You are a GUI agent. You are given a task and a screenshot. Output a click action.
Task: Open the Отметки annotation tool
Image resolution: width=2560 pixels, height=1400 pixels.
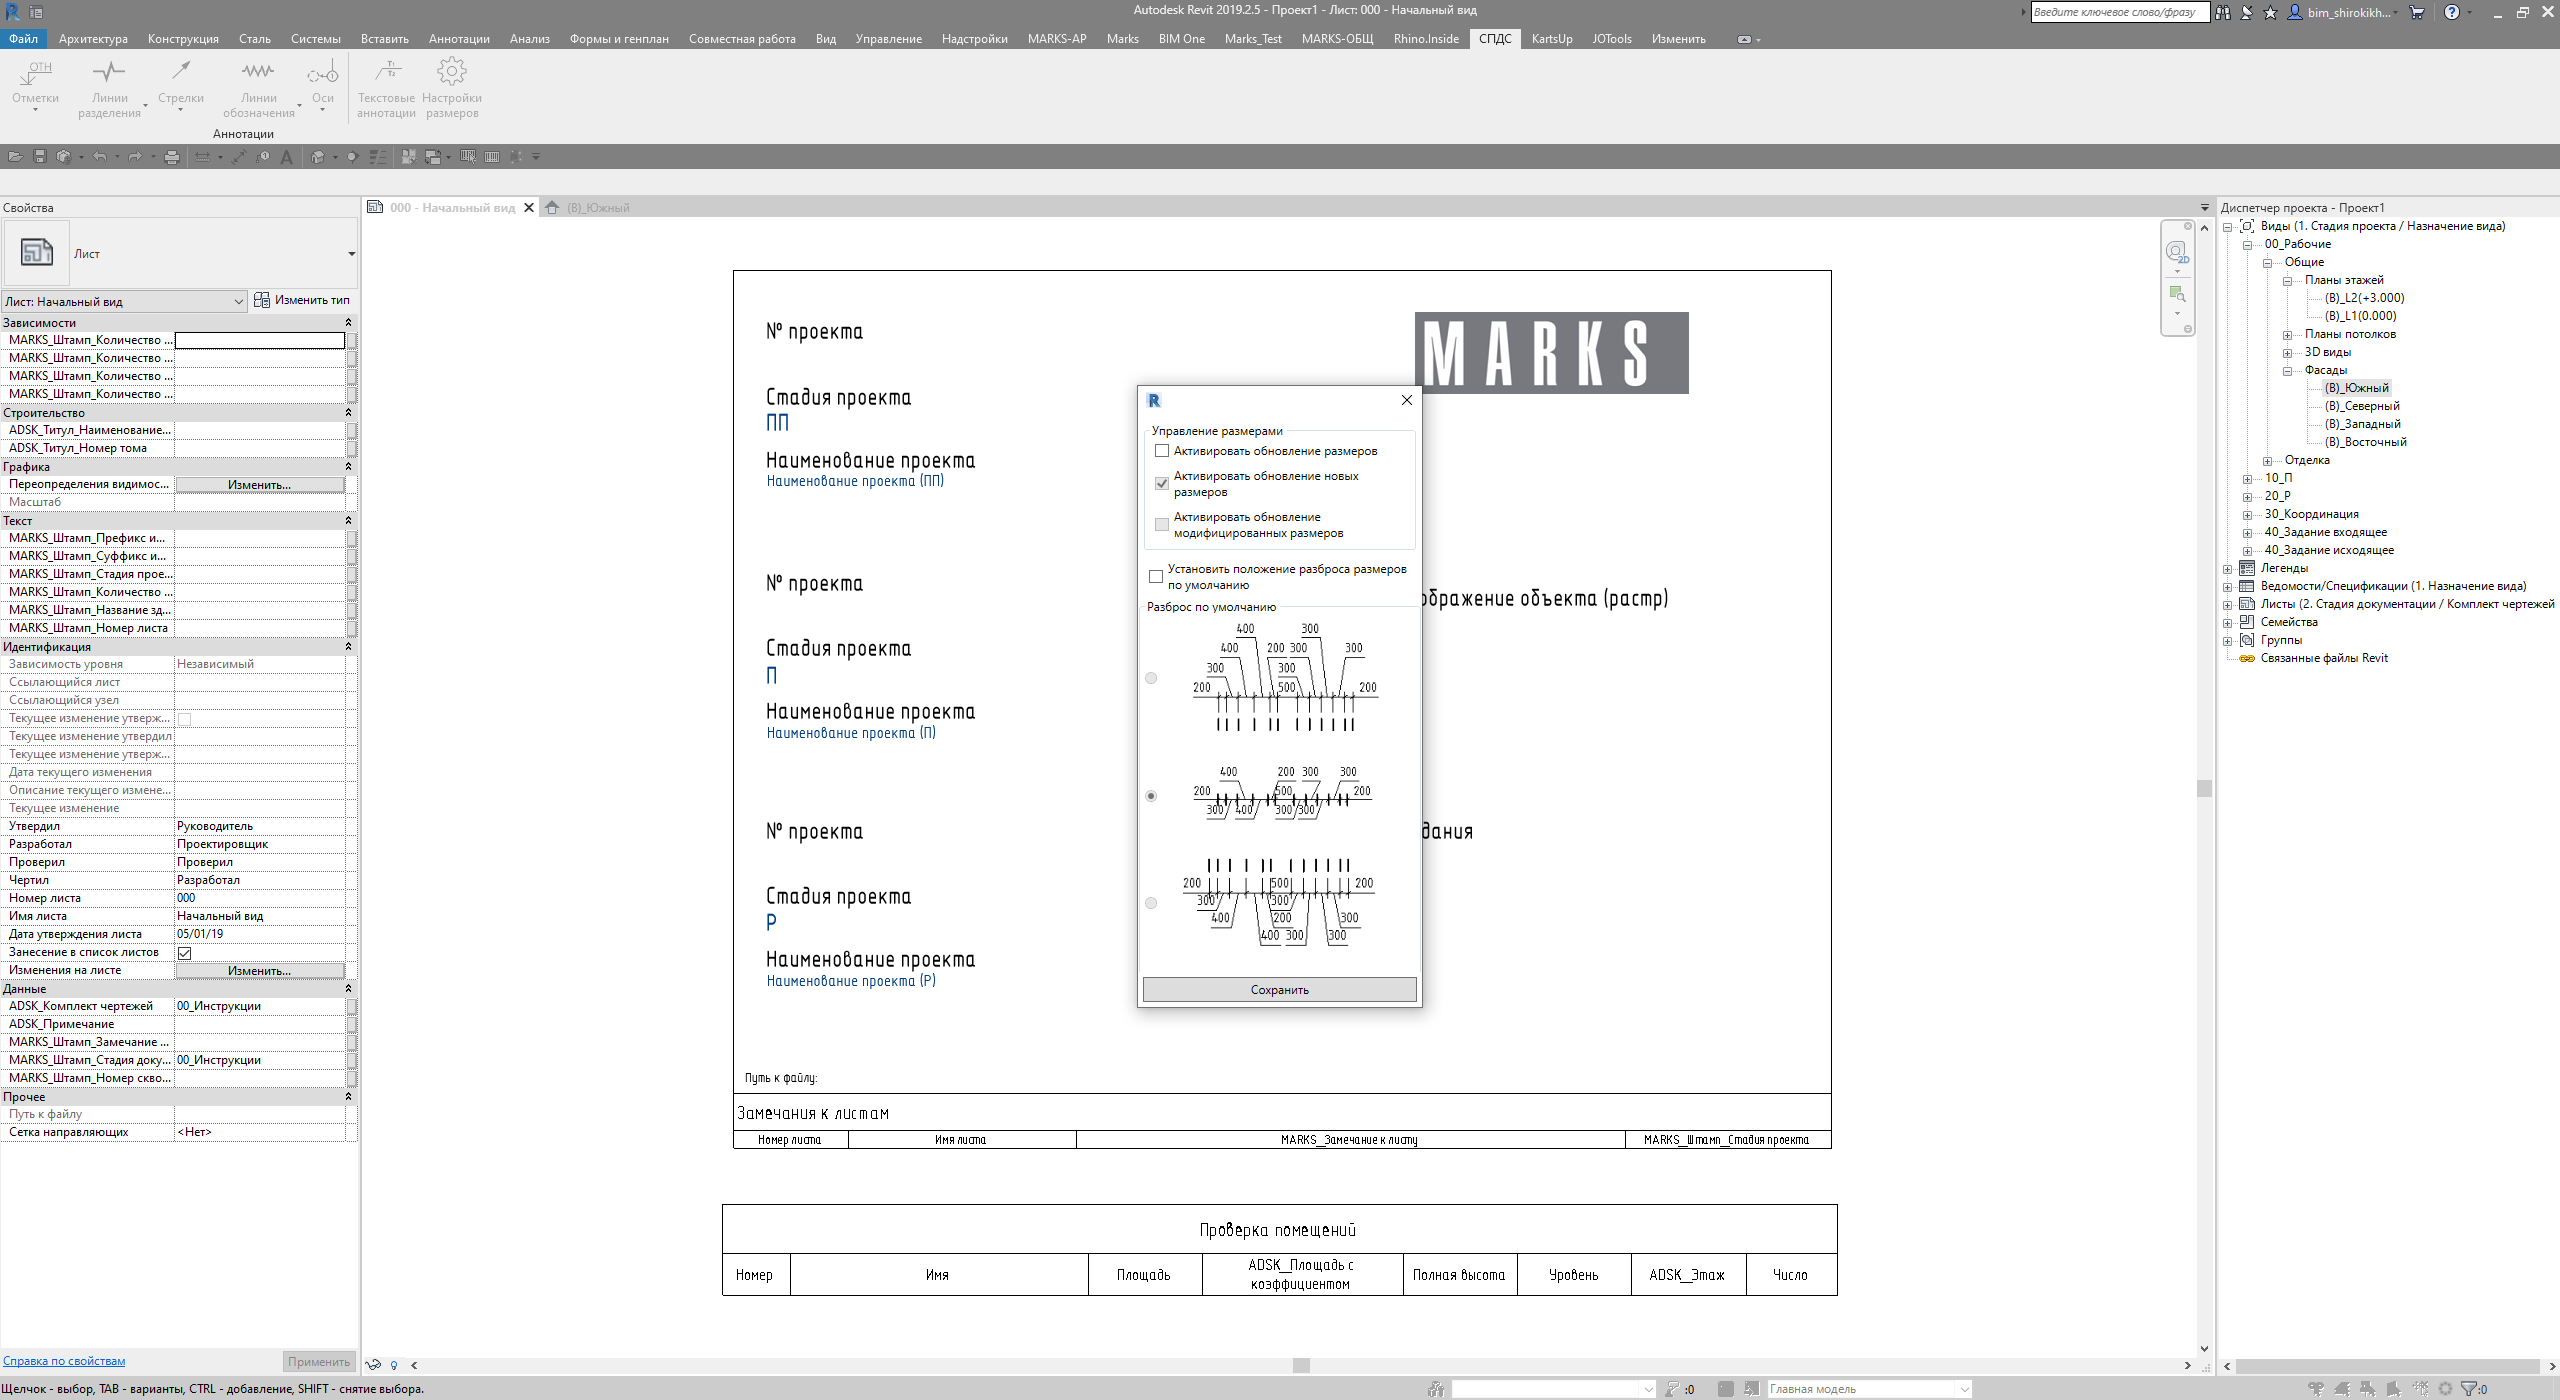pos(35,84)
